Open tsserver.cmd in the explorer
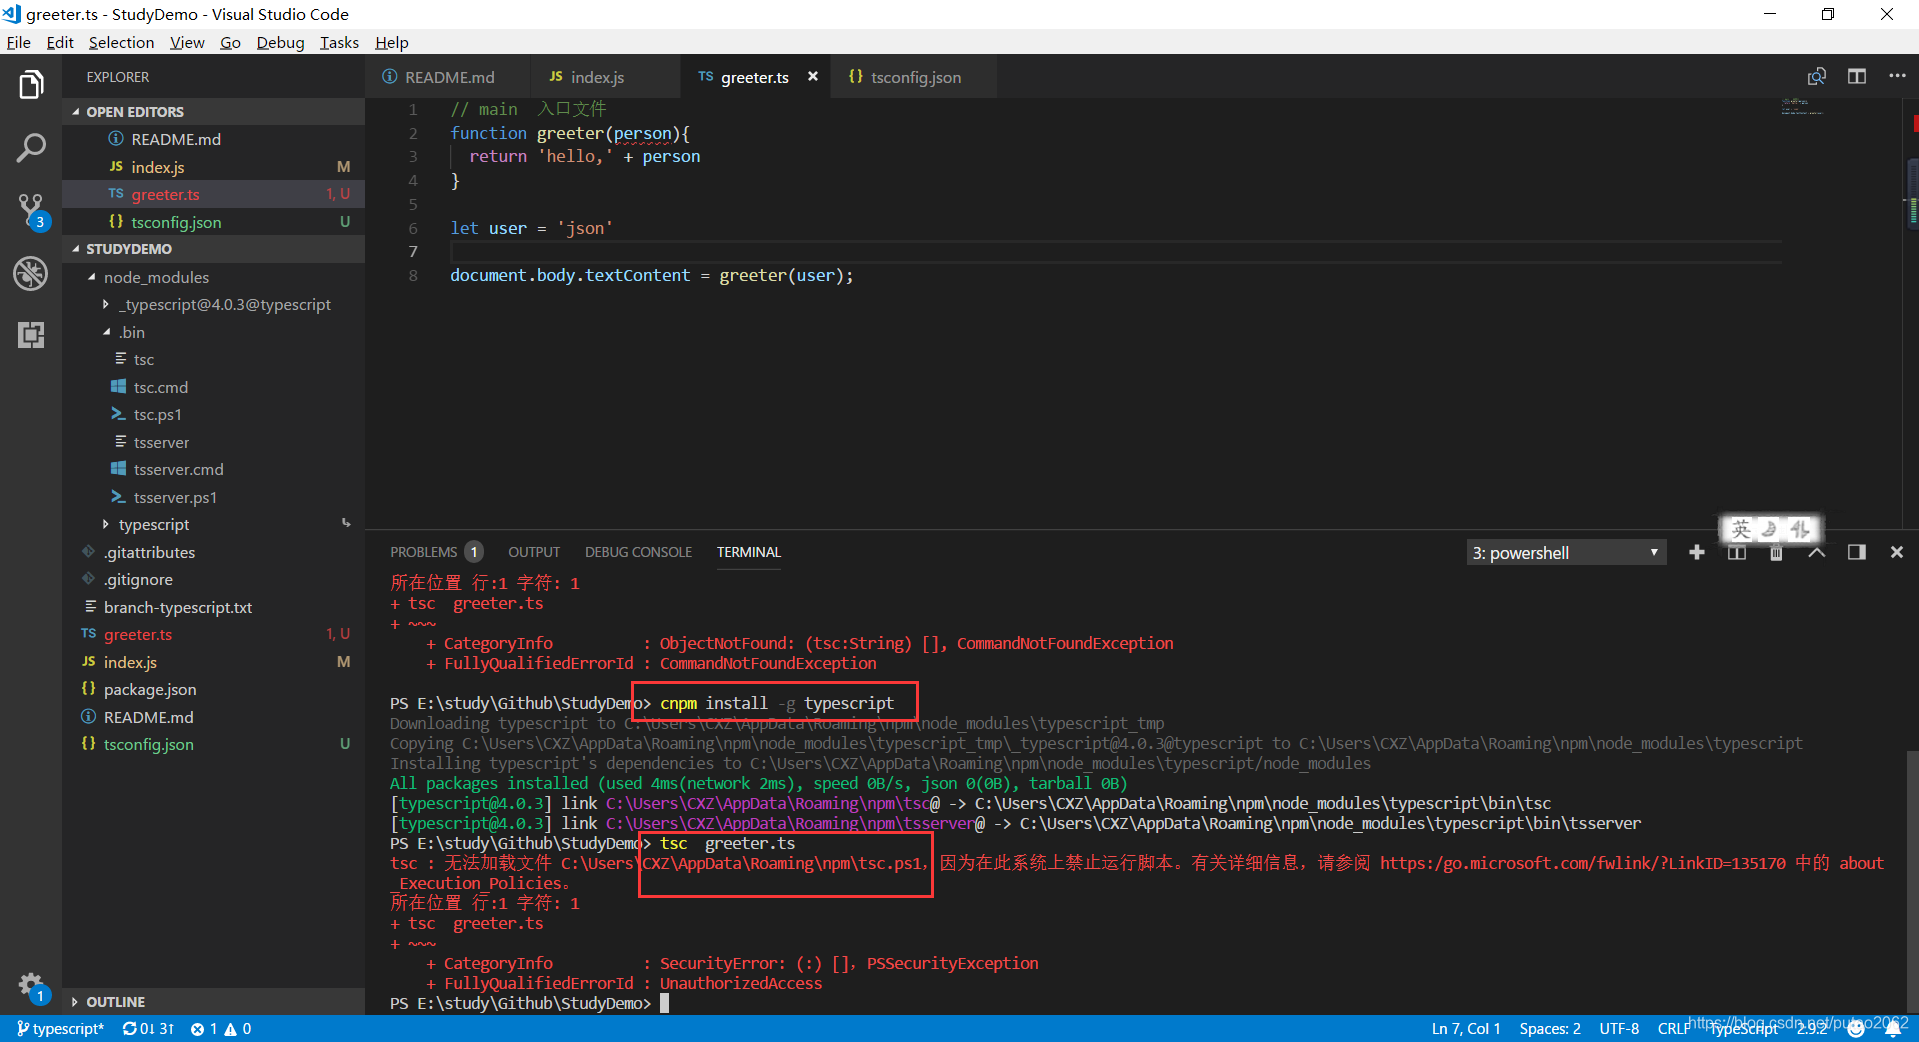Image resolution: width=1919 pixels, height=1042 pixels. pos(179,469)
